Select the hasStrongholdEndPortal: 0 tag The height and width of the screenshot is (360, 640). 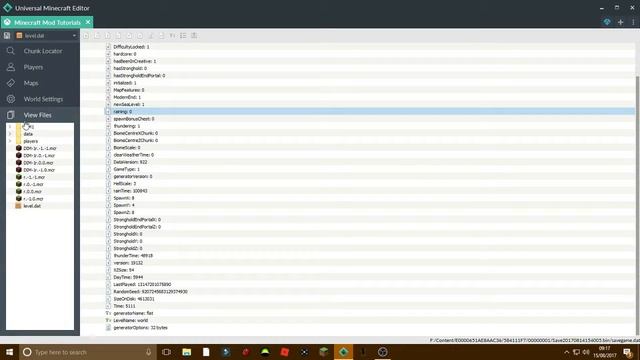click(x=139, y=76)
